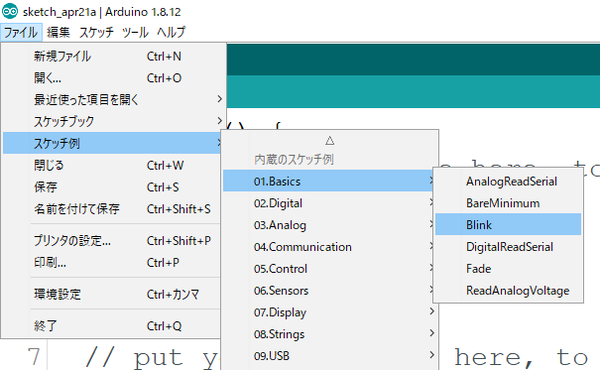Open the BareMinimum example sketch
The width and height of the screenshot is (600, 370).
pos(508,203)
